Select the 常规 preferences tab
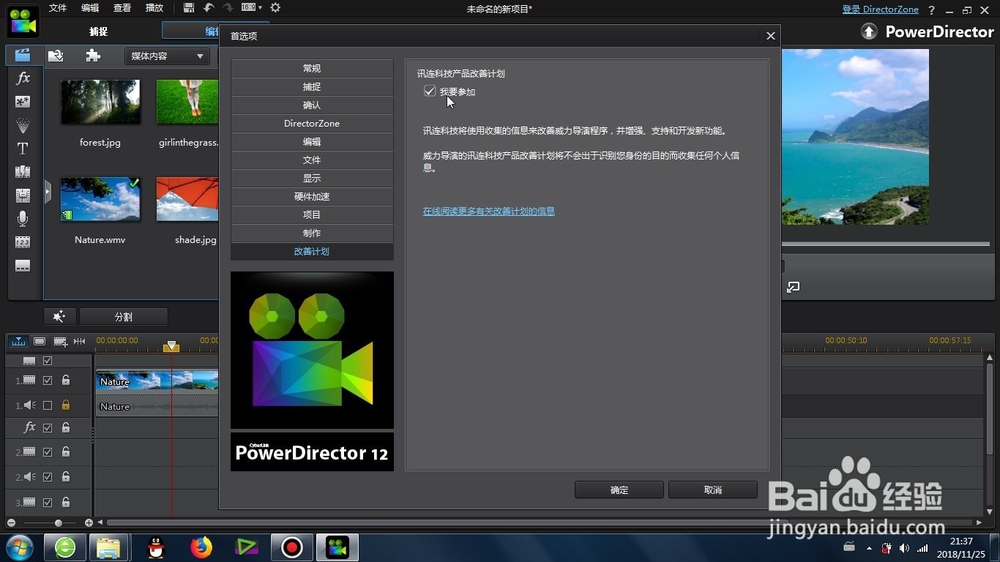The image size is (1000, 562). [312, 68]
